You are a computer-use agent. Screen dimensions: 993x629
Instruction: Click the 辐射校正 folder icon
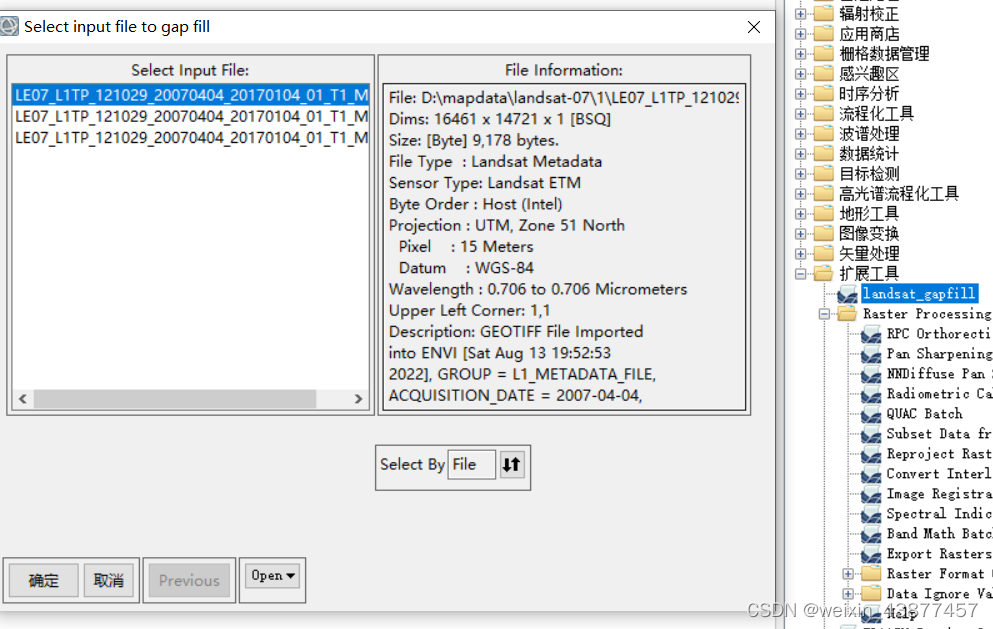tap(823, 13)
